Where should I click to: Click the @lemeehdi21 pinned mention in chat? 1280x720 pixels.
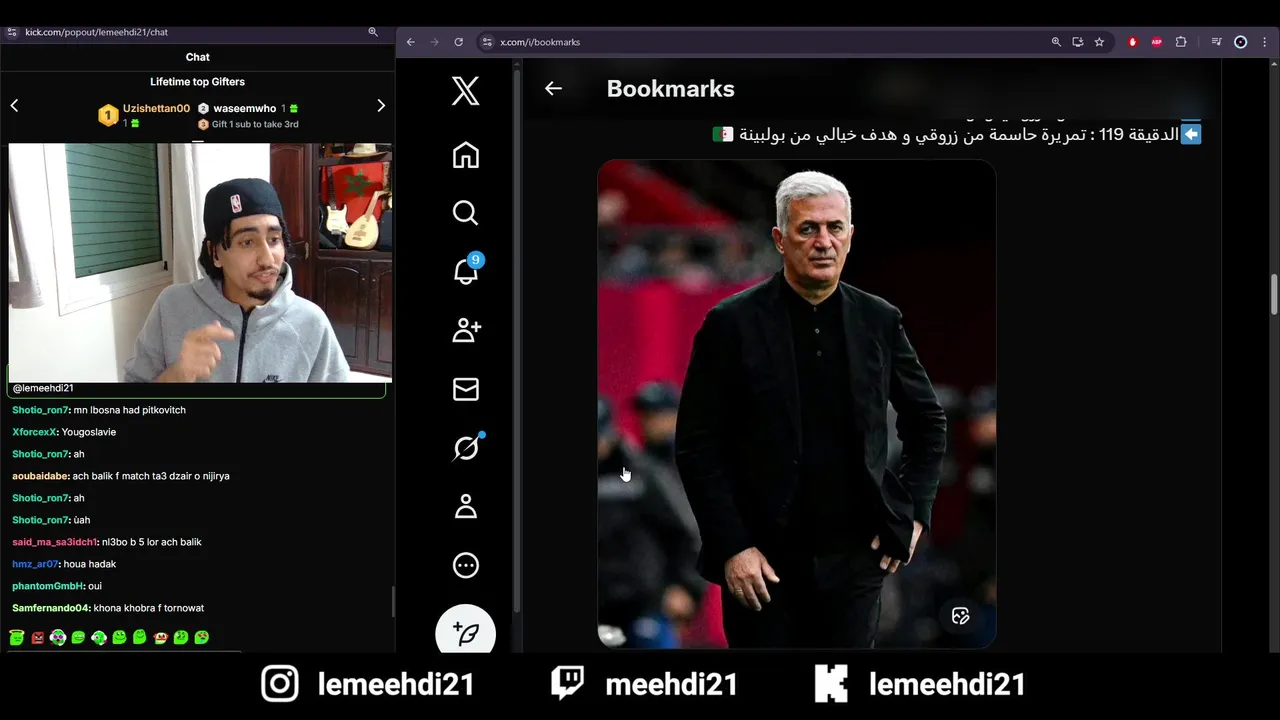[43, 388]
